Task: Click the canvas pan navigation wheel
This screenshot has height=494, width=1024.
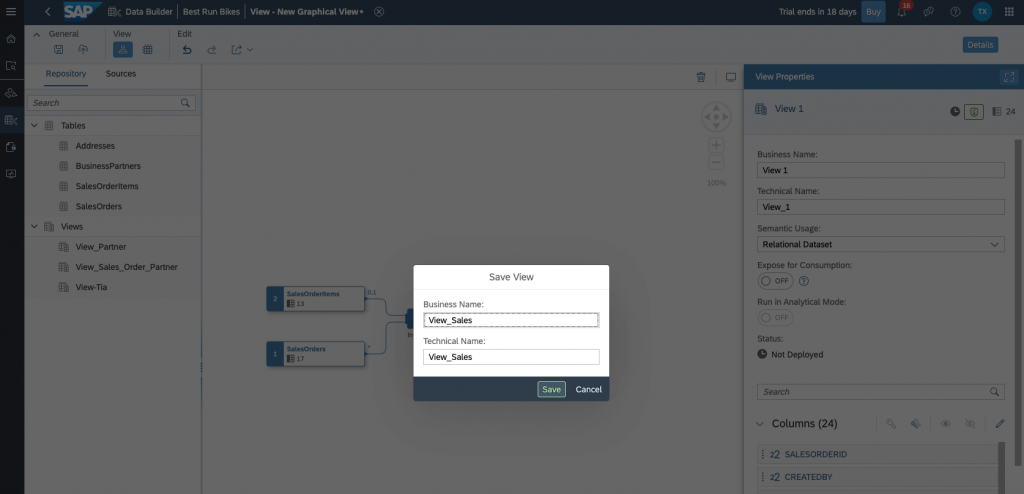Action: click(716, 118)
